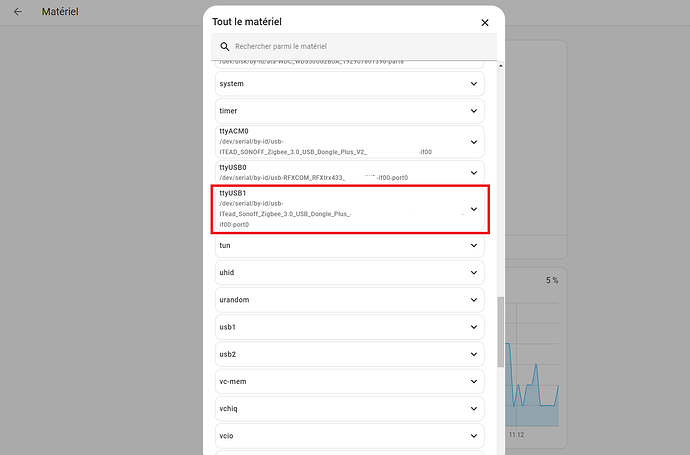690x455 pixels.
Task: Click the 11:12 time label on chart
Action: [516, 435]
